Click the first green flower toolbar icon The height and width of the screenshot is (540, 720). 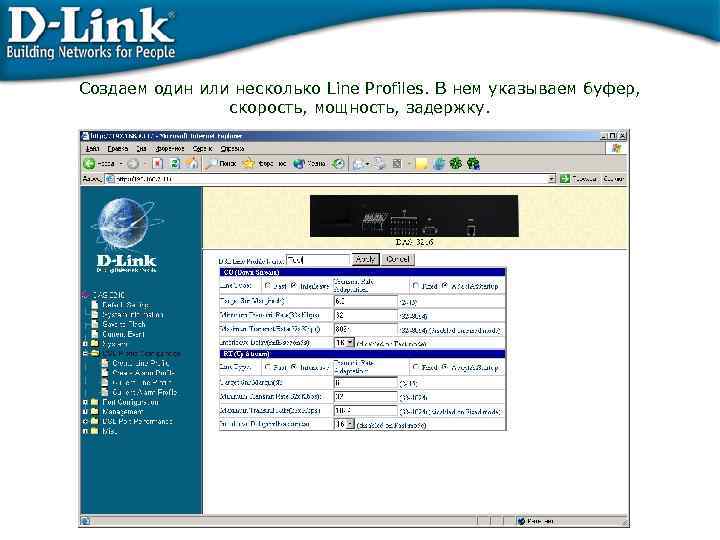(456, 163)
